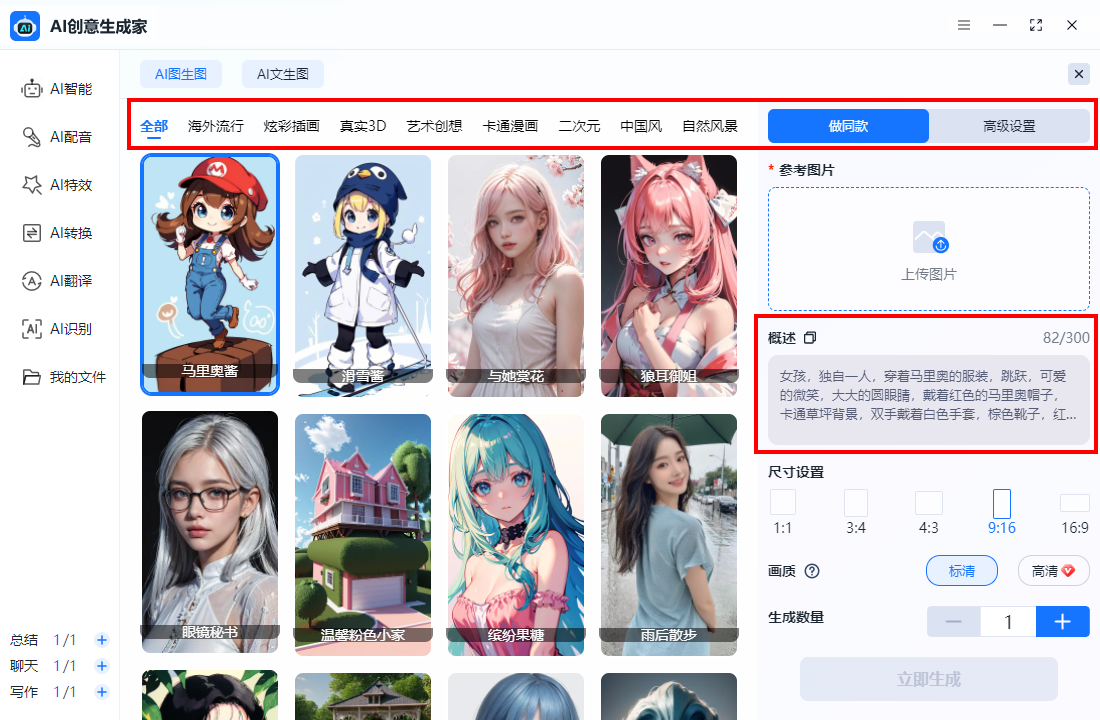The image size is (1100, 720).
Task: Choose the 1:1 aspect ratio
Action: coord(783,513)
